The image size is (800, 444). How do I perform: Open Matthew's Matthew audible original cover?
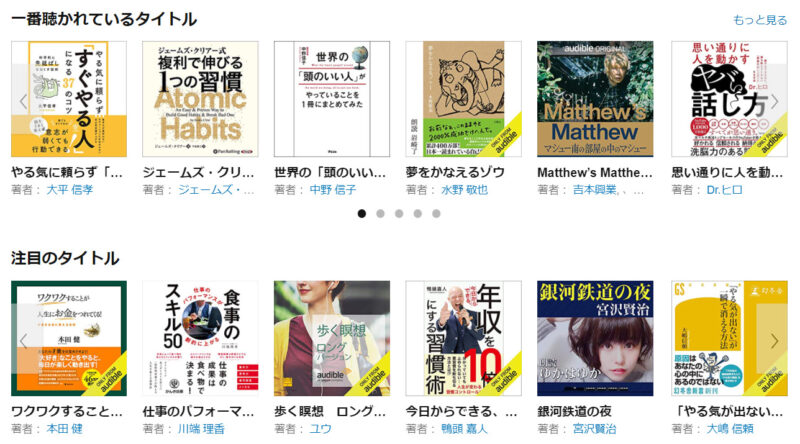(x=595, y=99)
